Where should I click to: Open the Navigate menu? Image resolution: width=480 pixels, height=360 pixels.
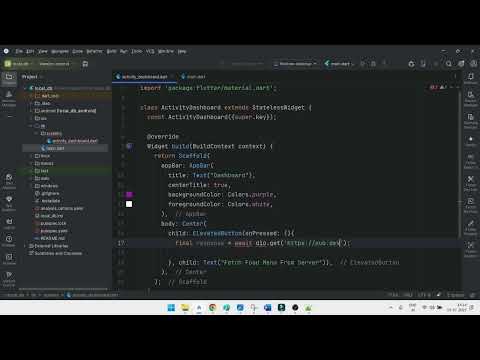[x=60, y=51]
